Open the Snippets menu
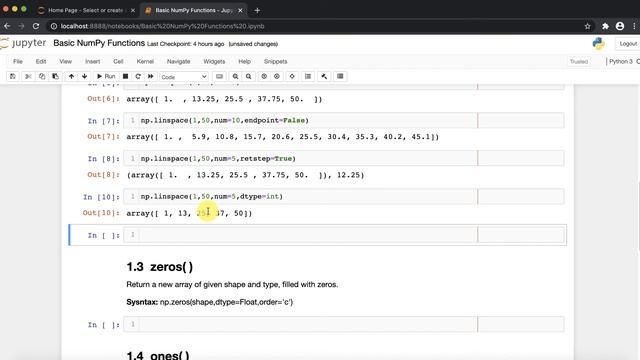This screenshot has height=360, width=640. pos(276,61)
